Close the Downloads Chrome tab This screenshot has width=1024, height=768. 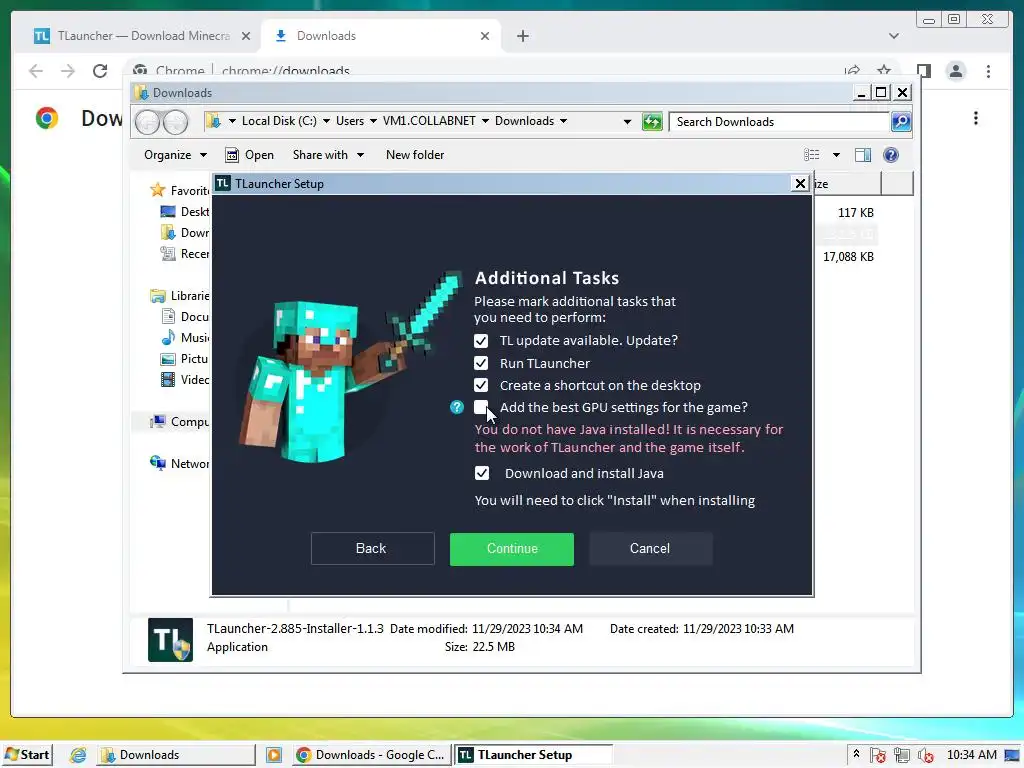click(x=485, y=36)
